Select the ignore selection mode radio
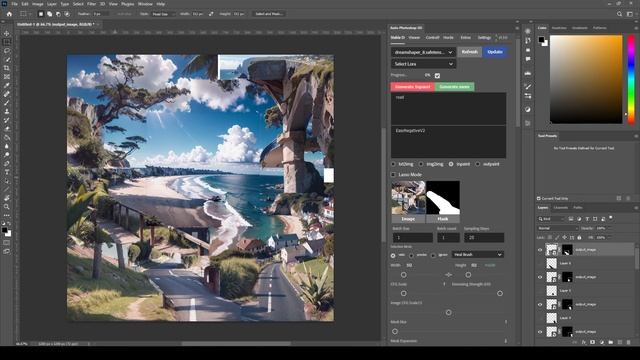 tap(433, 256)
